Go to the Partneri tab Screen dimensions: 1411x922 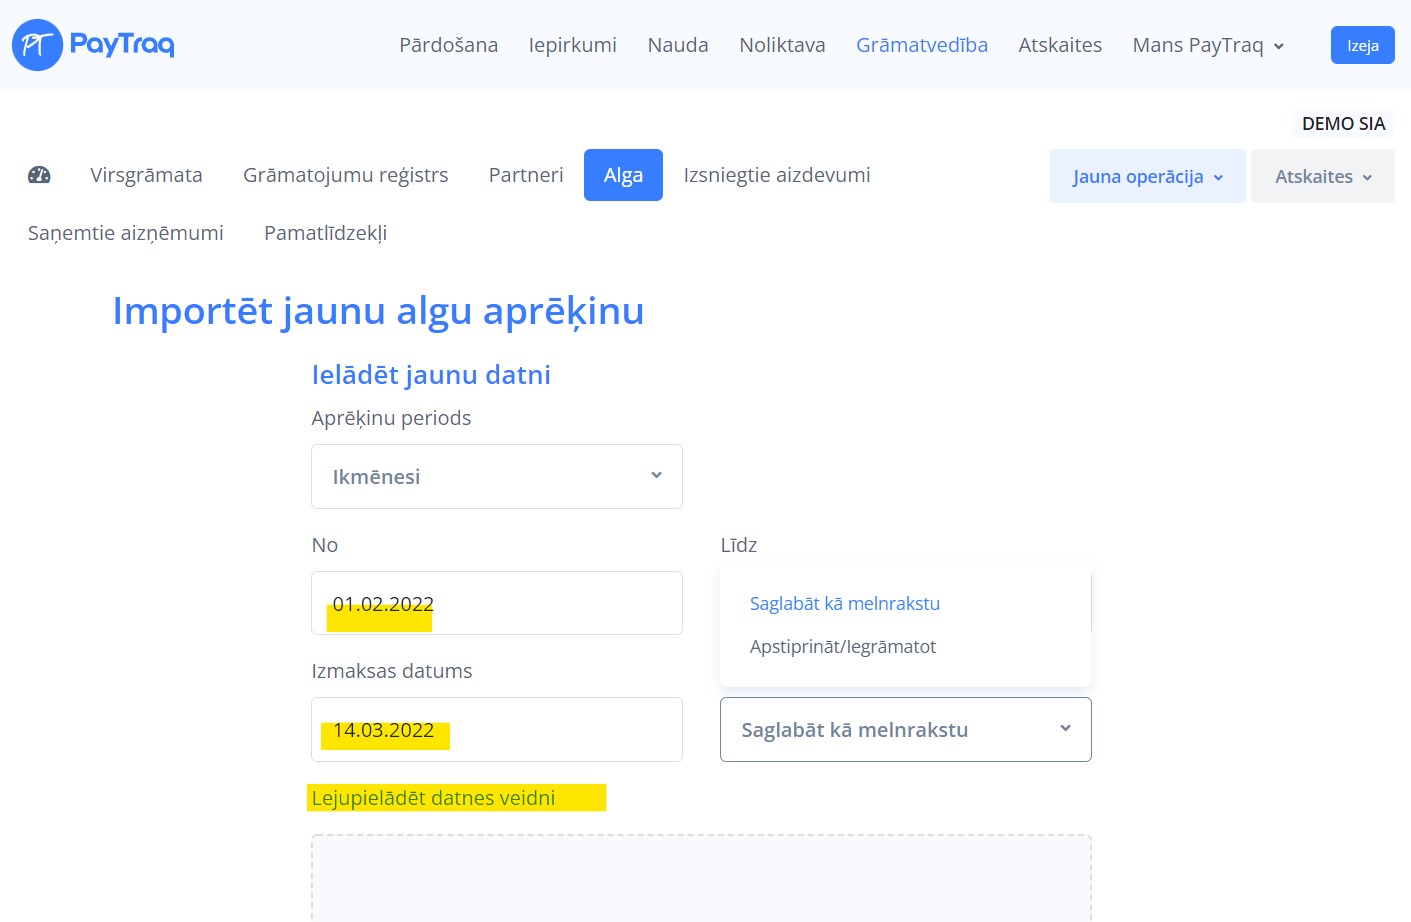526,175
